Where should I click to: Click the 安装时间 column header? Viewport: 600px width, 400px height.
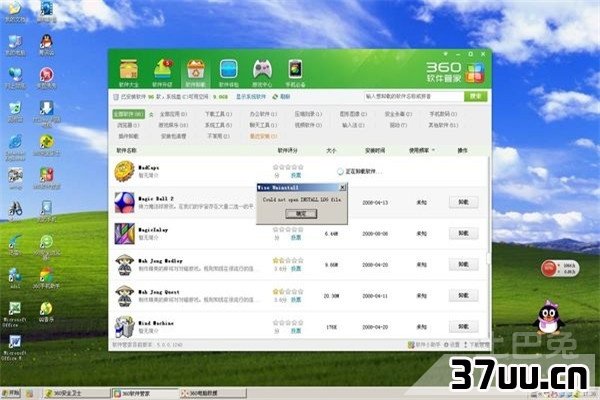coord(375,151)
